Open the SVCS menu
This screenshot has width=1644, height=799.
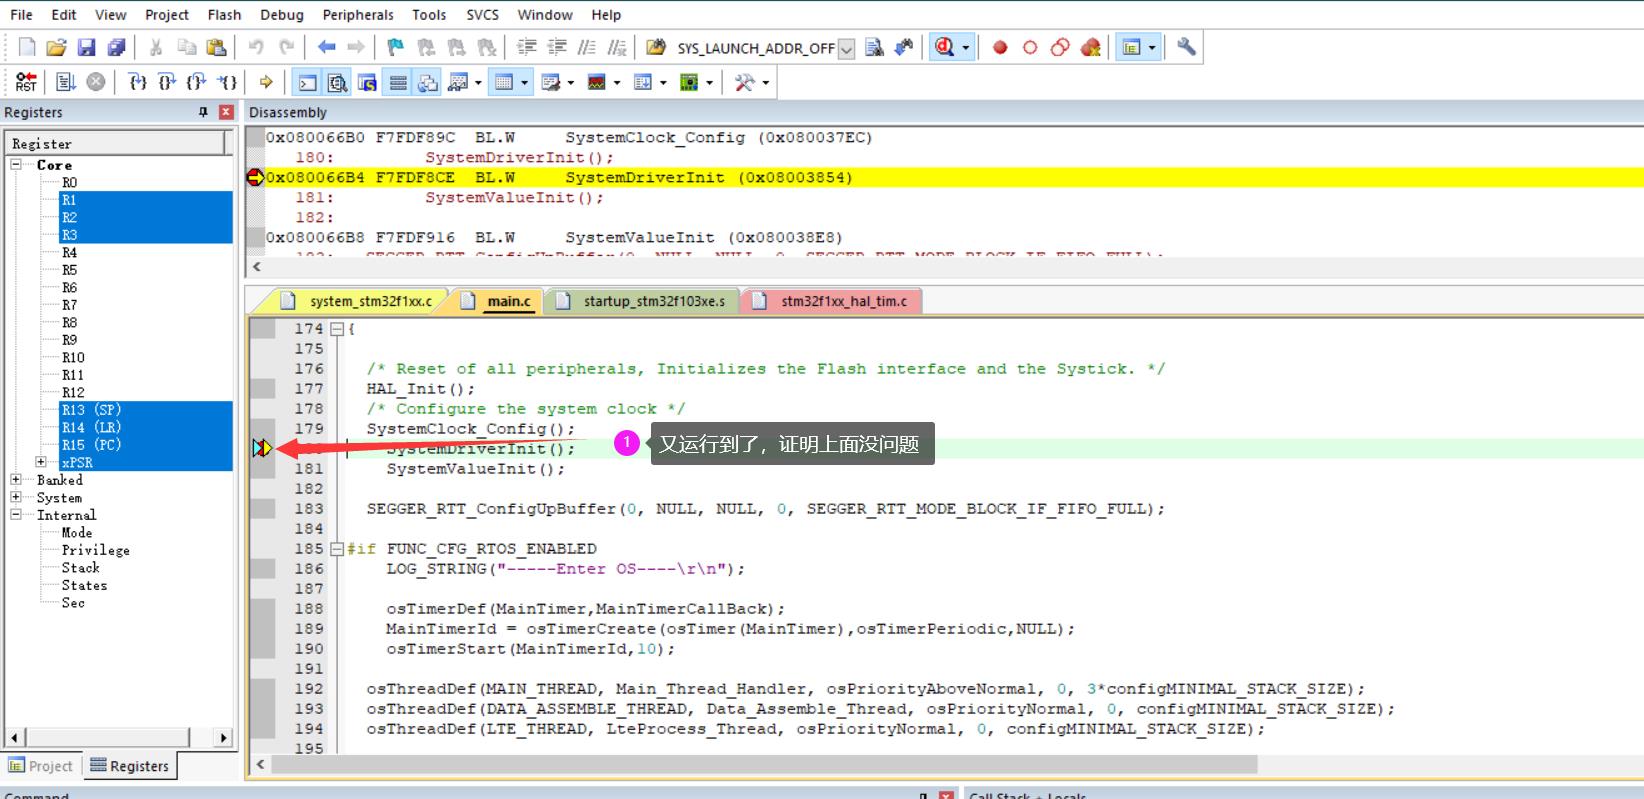tap(483, 15)
